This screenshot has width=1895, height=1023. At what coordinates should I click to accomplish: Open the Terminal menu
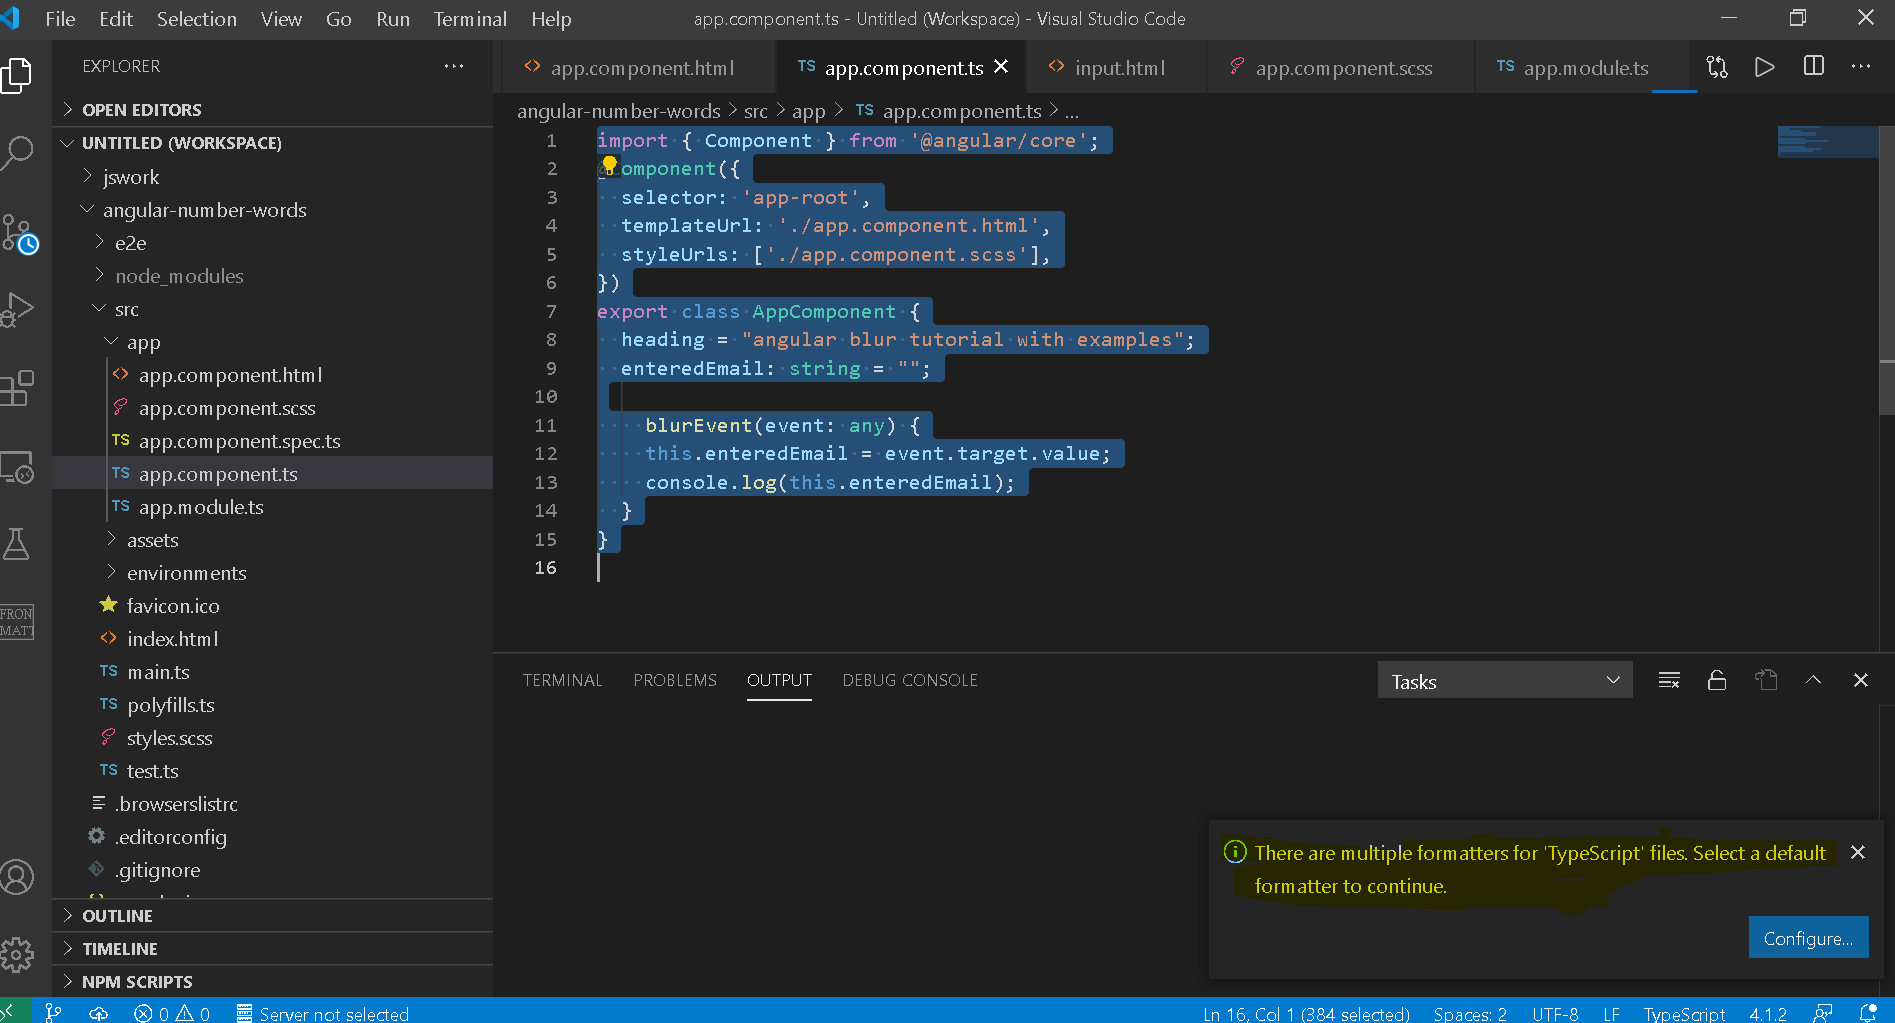[470, 18]
